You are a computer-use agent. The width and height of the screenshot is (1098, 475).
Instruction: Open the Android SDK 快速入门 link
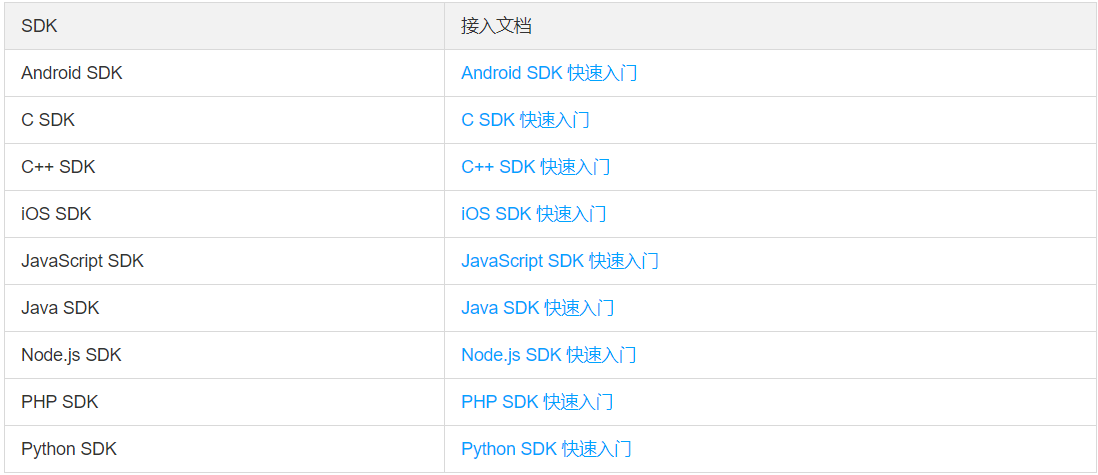point(548,73)
